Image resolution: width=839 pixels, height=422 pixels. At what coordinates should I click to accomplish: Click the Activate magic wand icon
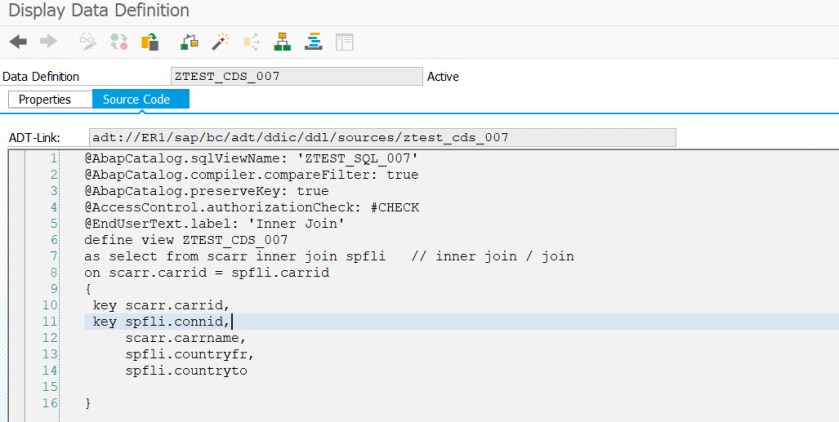(220, 41)
